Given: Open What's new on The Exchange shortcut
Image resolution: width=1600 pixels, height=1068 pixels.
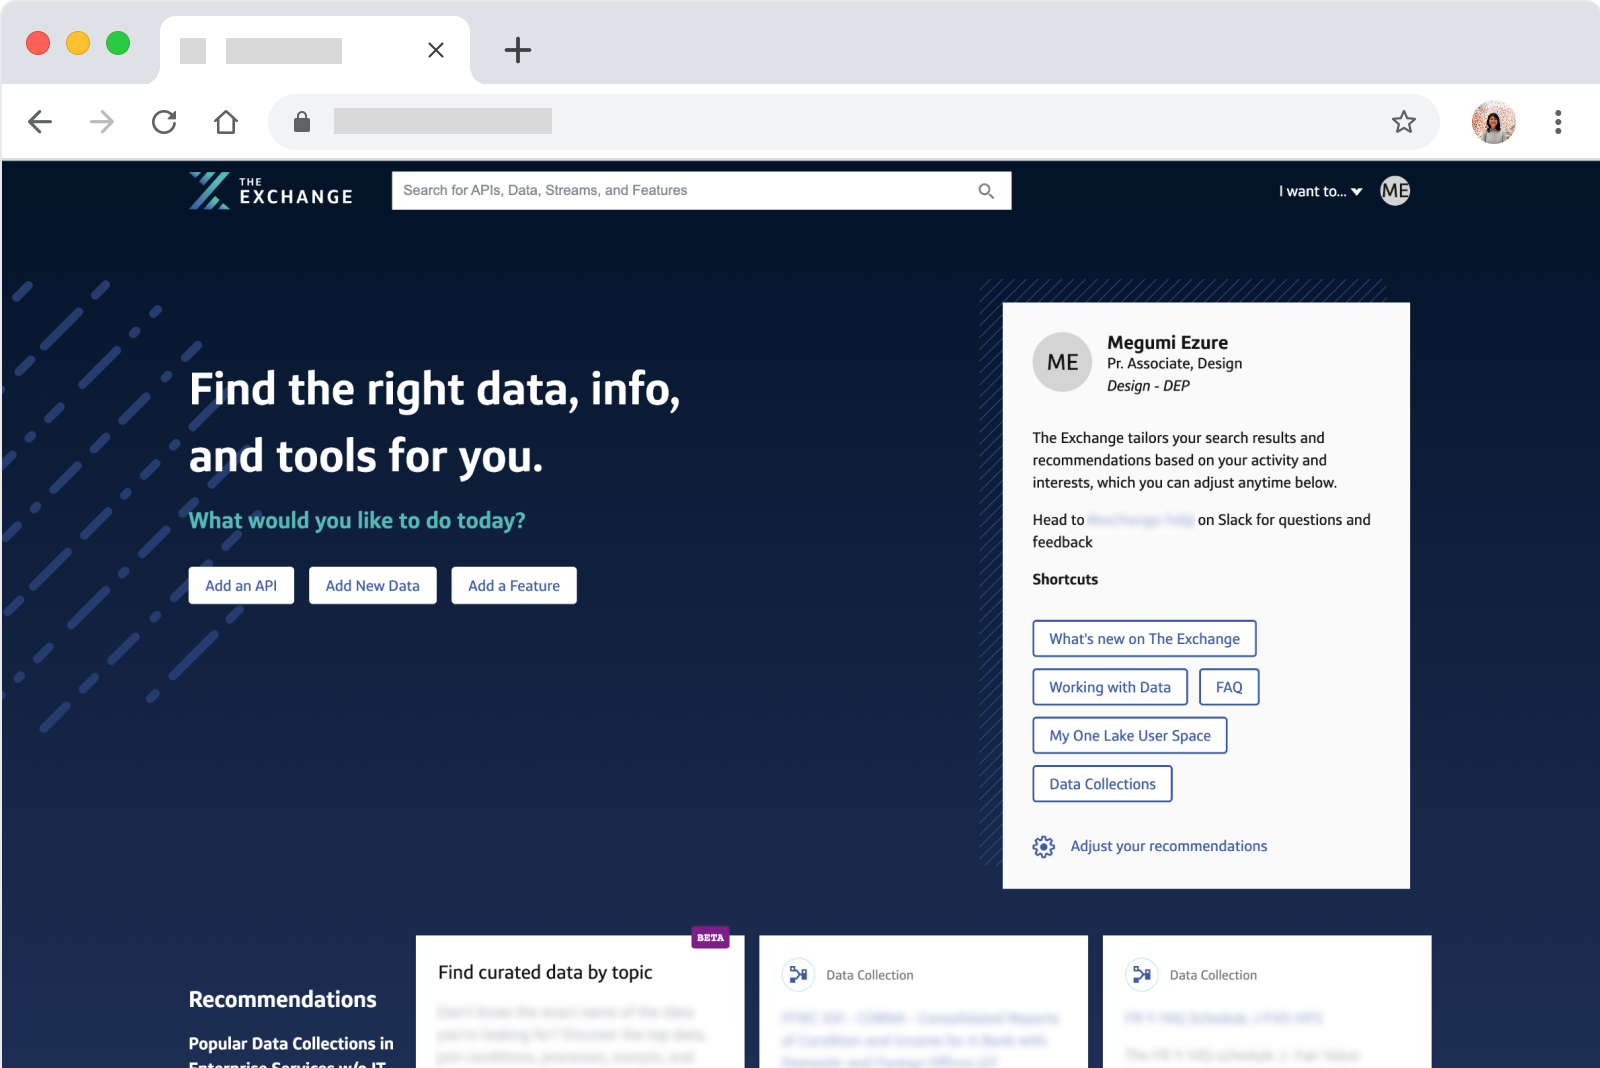Looking at the screenshot, I should click(x=1144, y=639).
